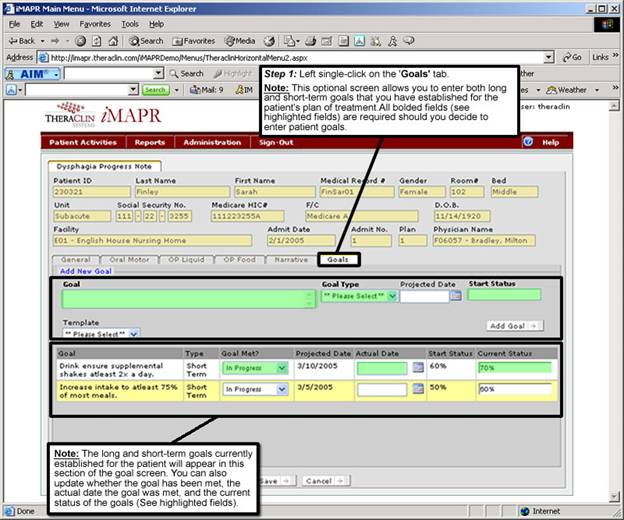Open the History icon beside Media
Screen dimensions: 624x520
pos(269,41)
